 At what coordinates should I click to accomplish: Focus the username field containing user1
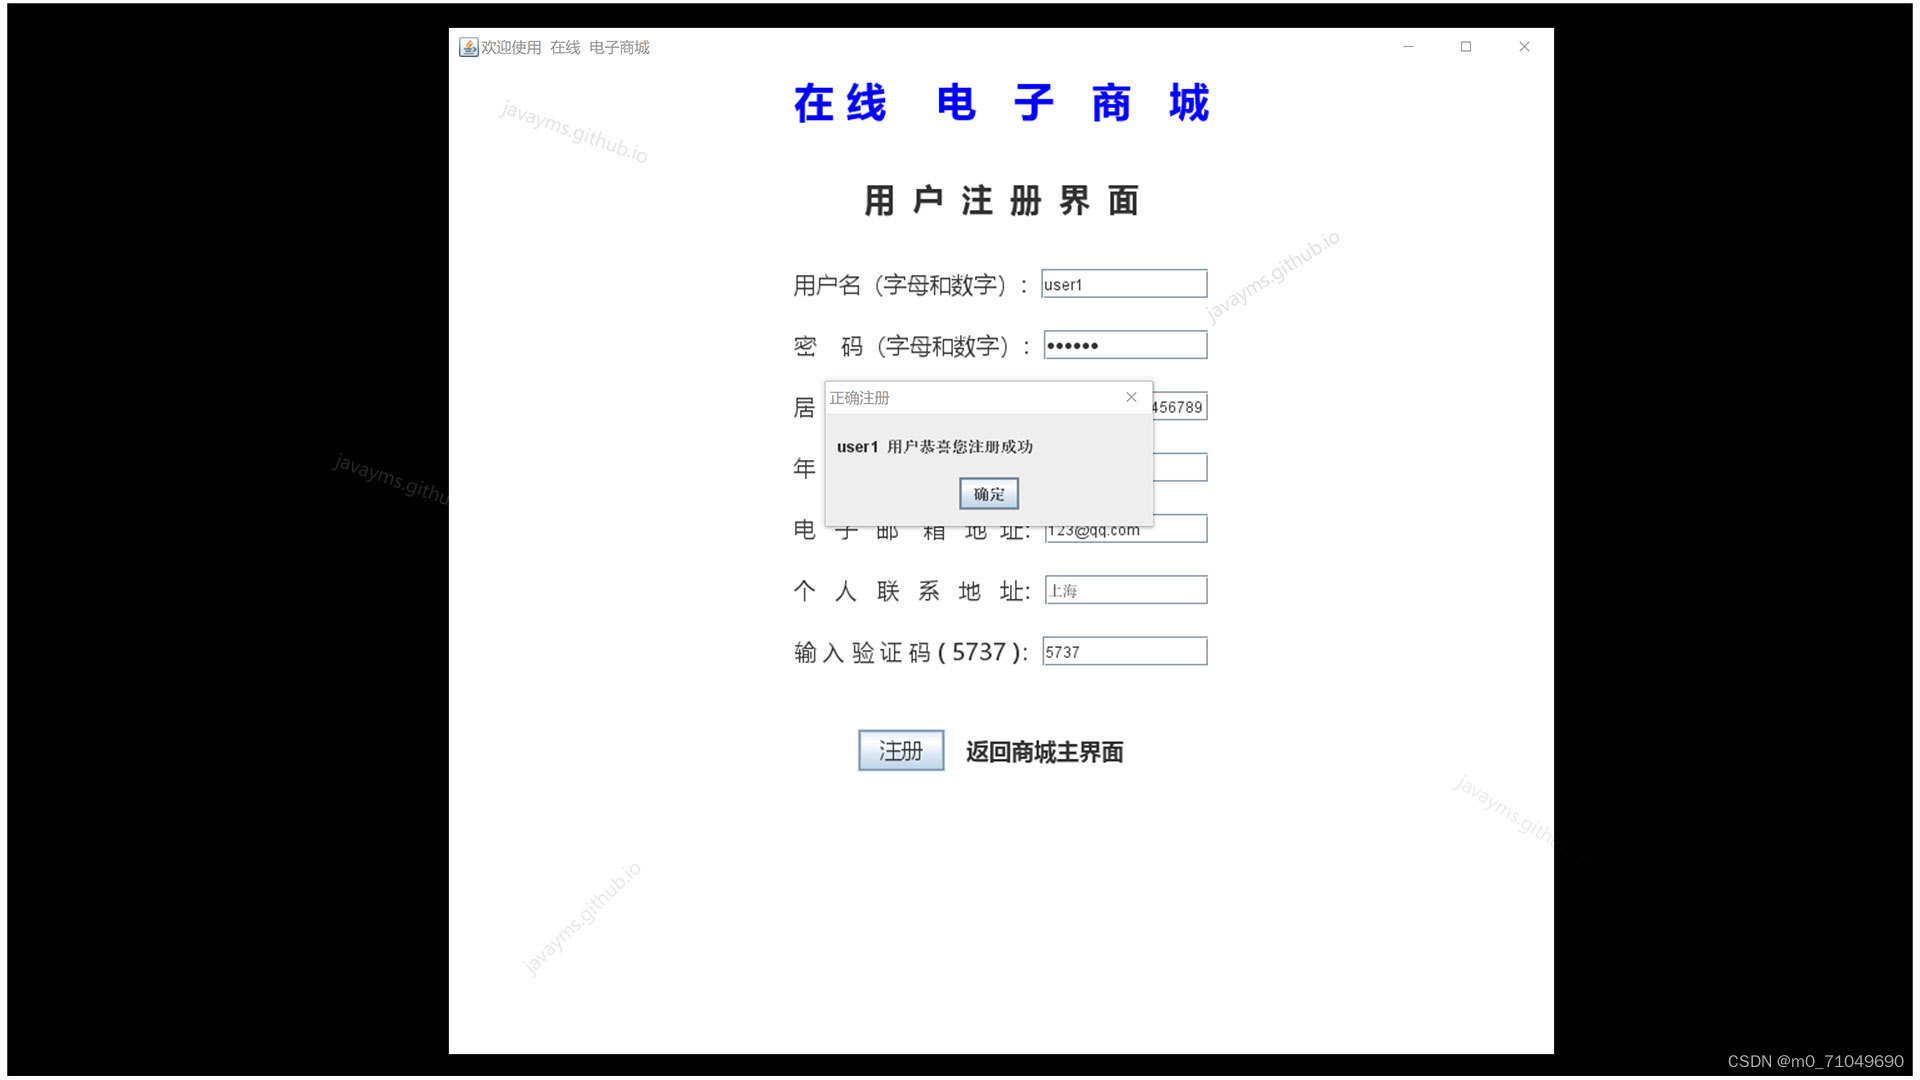coord(1124,284)
